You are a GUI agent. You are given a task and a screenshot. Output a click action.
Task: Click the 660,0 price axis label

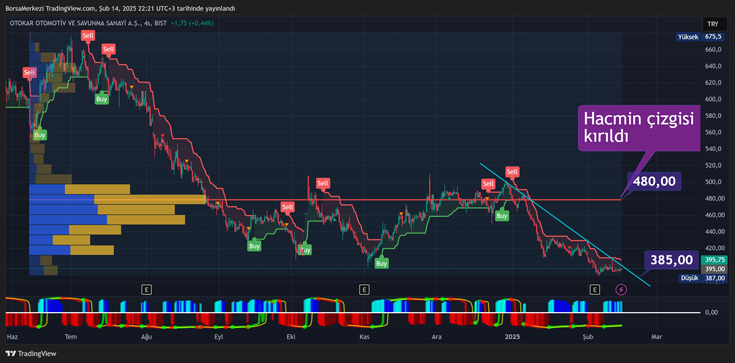pyautogui.click(x=712, y=50)
